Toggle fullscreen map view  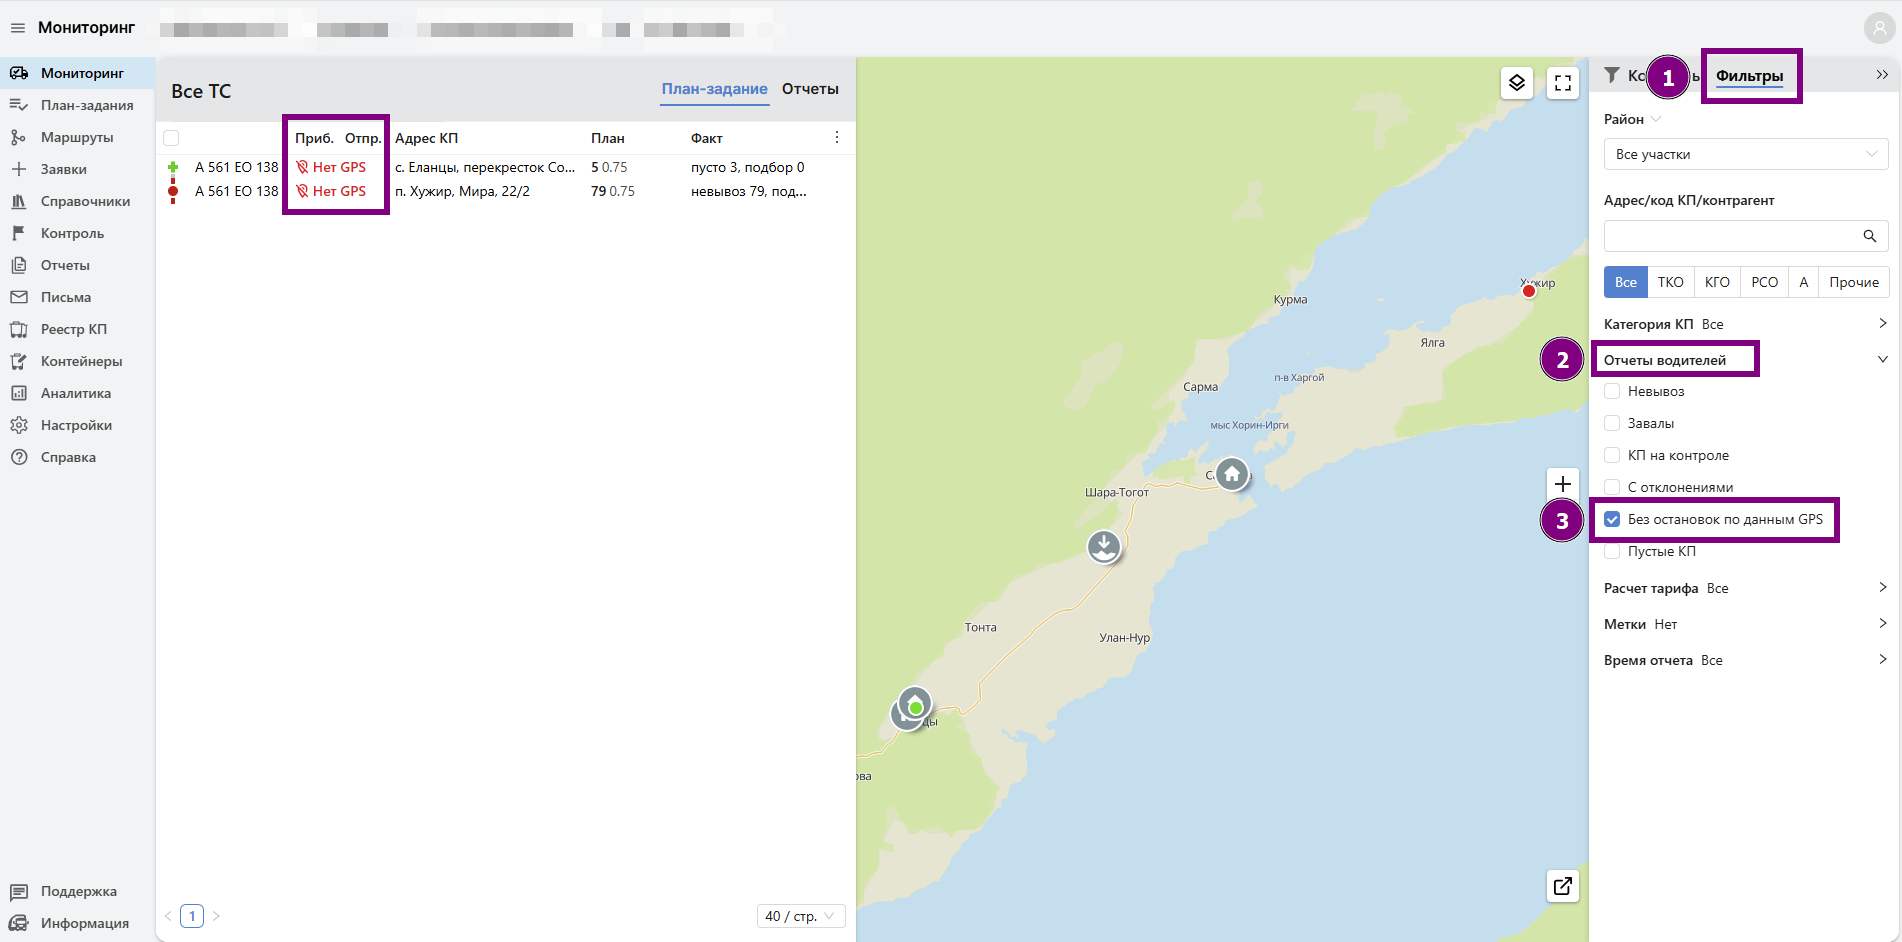[x=1563, y=83]
